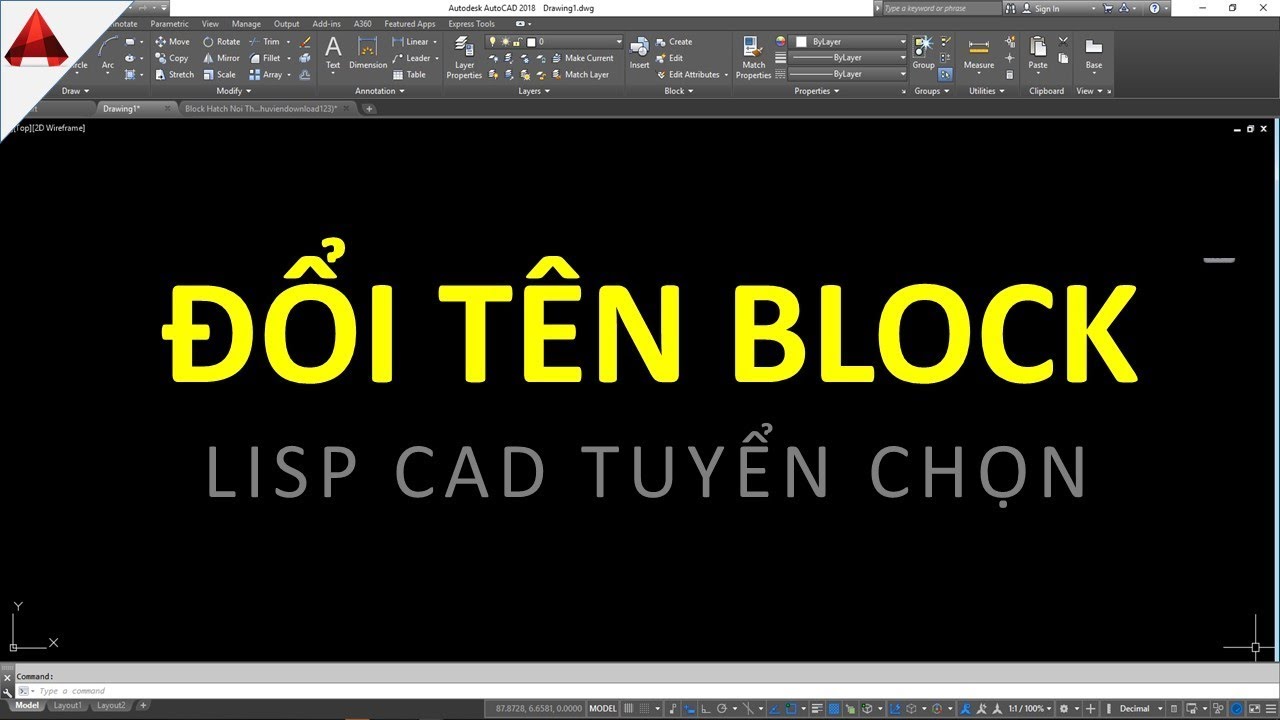Select the Fillet tool
Image resolution: width=1280 pixels, height=720 pixels.
tap(265, 58)
